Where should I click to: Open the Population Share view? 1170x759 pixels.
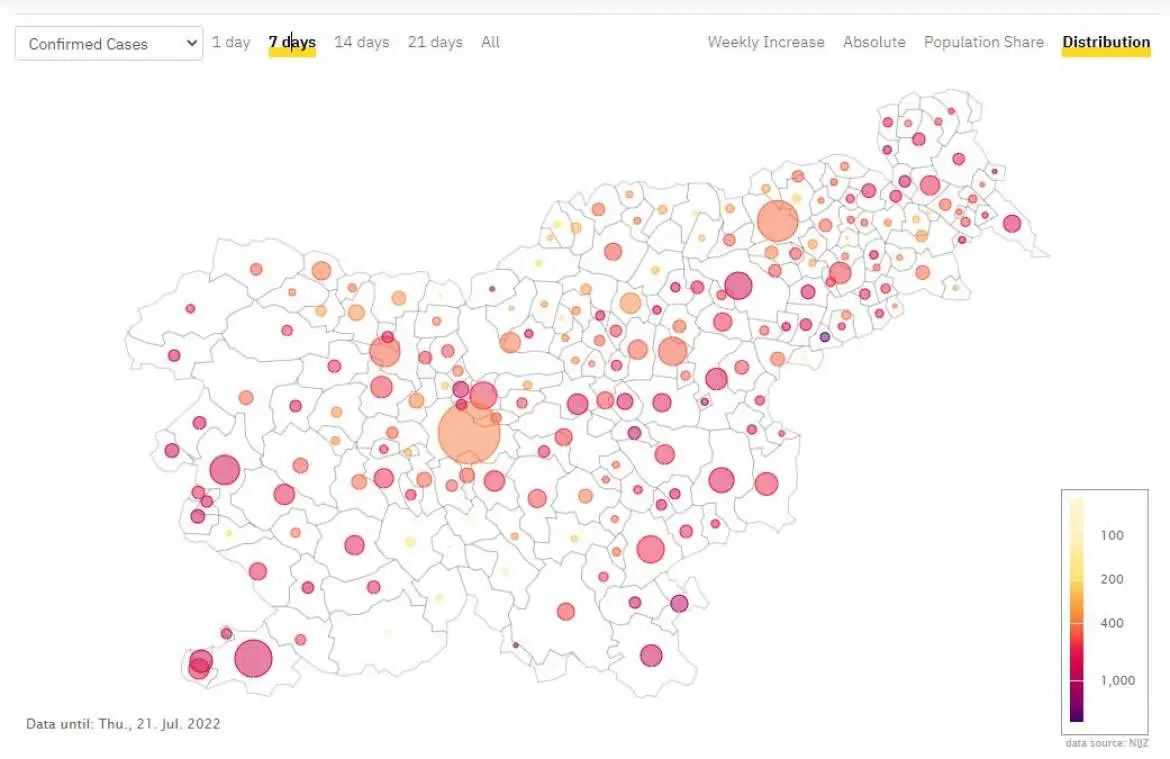pyautogui.click(x=983, y=42)
